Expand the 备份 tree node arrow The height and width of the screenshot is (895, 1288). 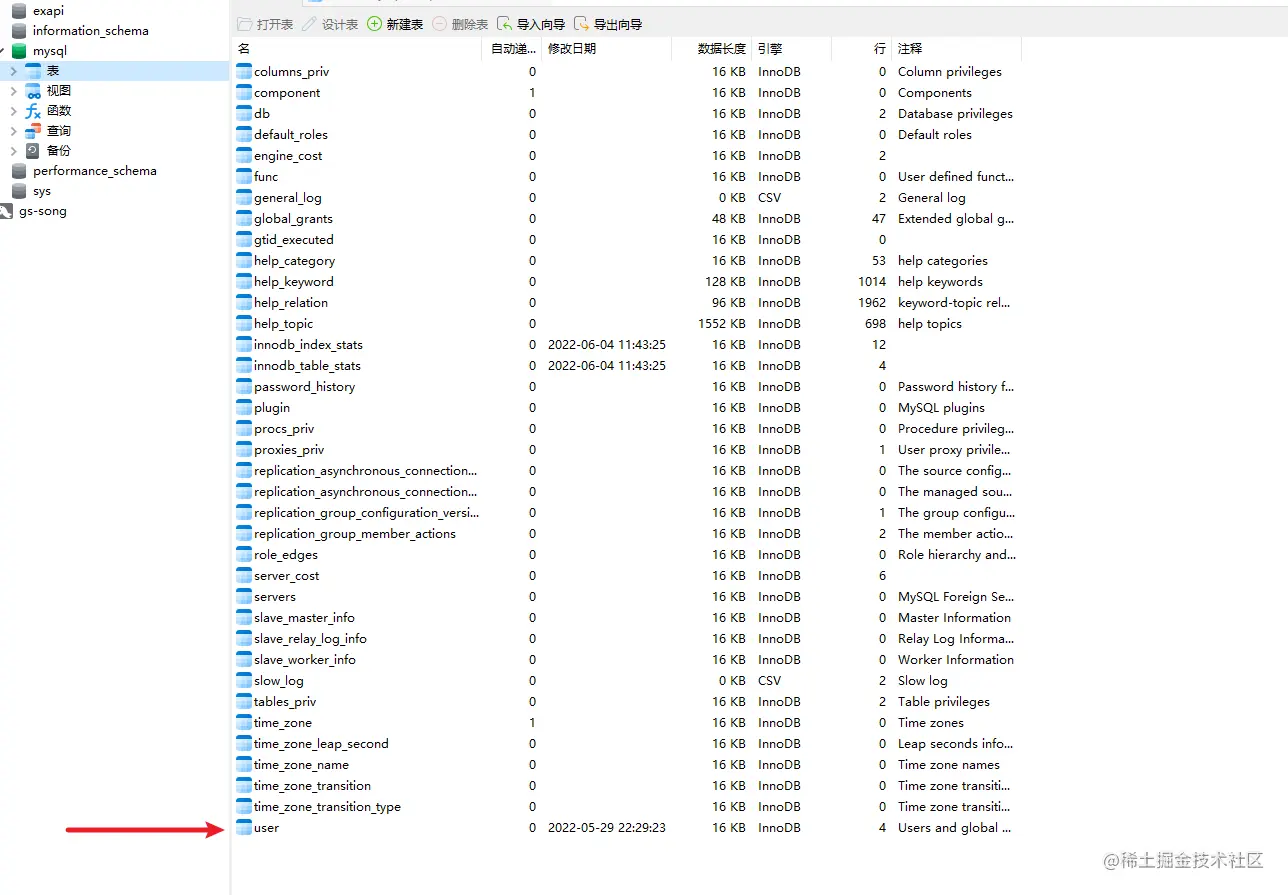13,150
